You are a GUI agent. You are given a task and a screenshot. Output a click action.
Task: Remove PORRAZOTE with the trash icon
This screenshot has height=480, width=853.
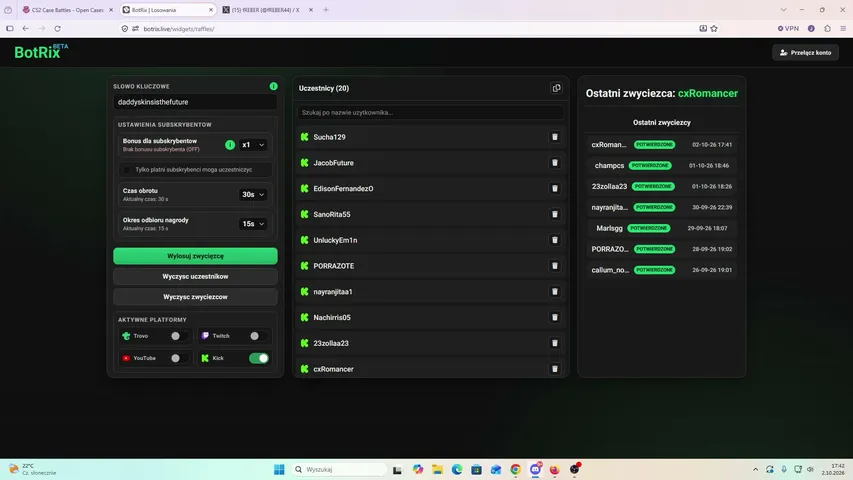tap(554, 266)
